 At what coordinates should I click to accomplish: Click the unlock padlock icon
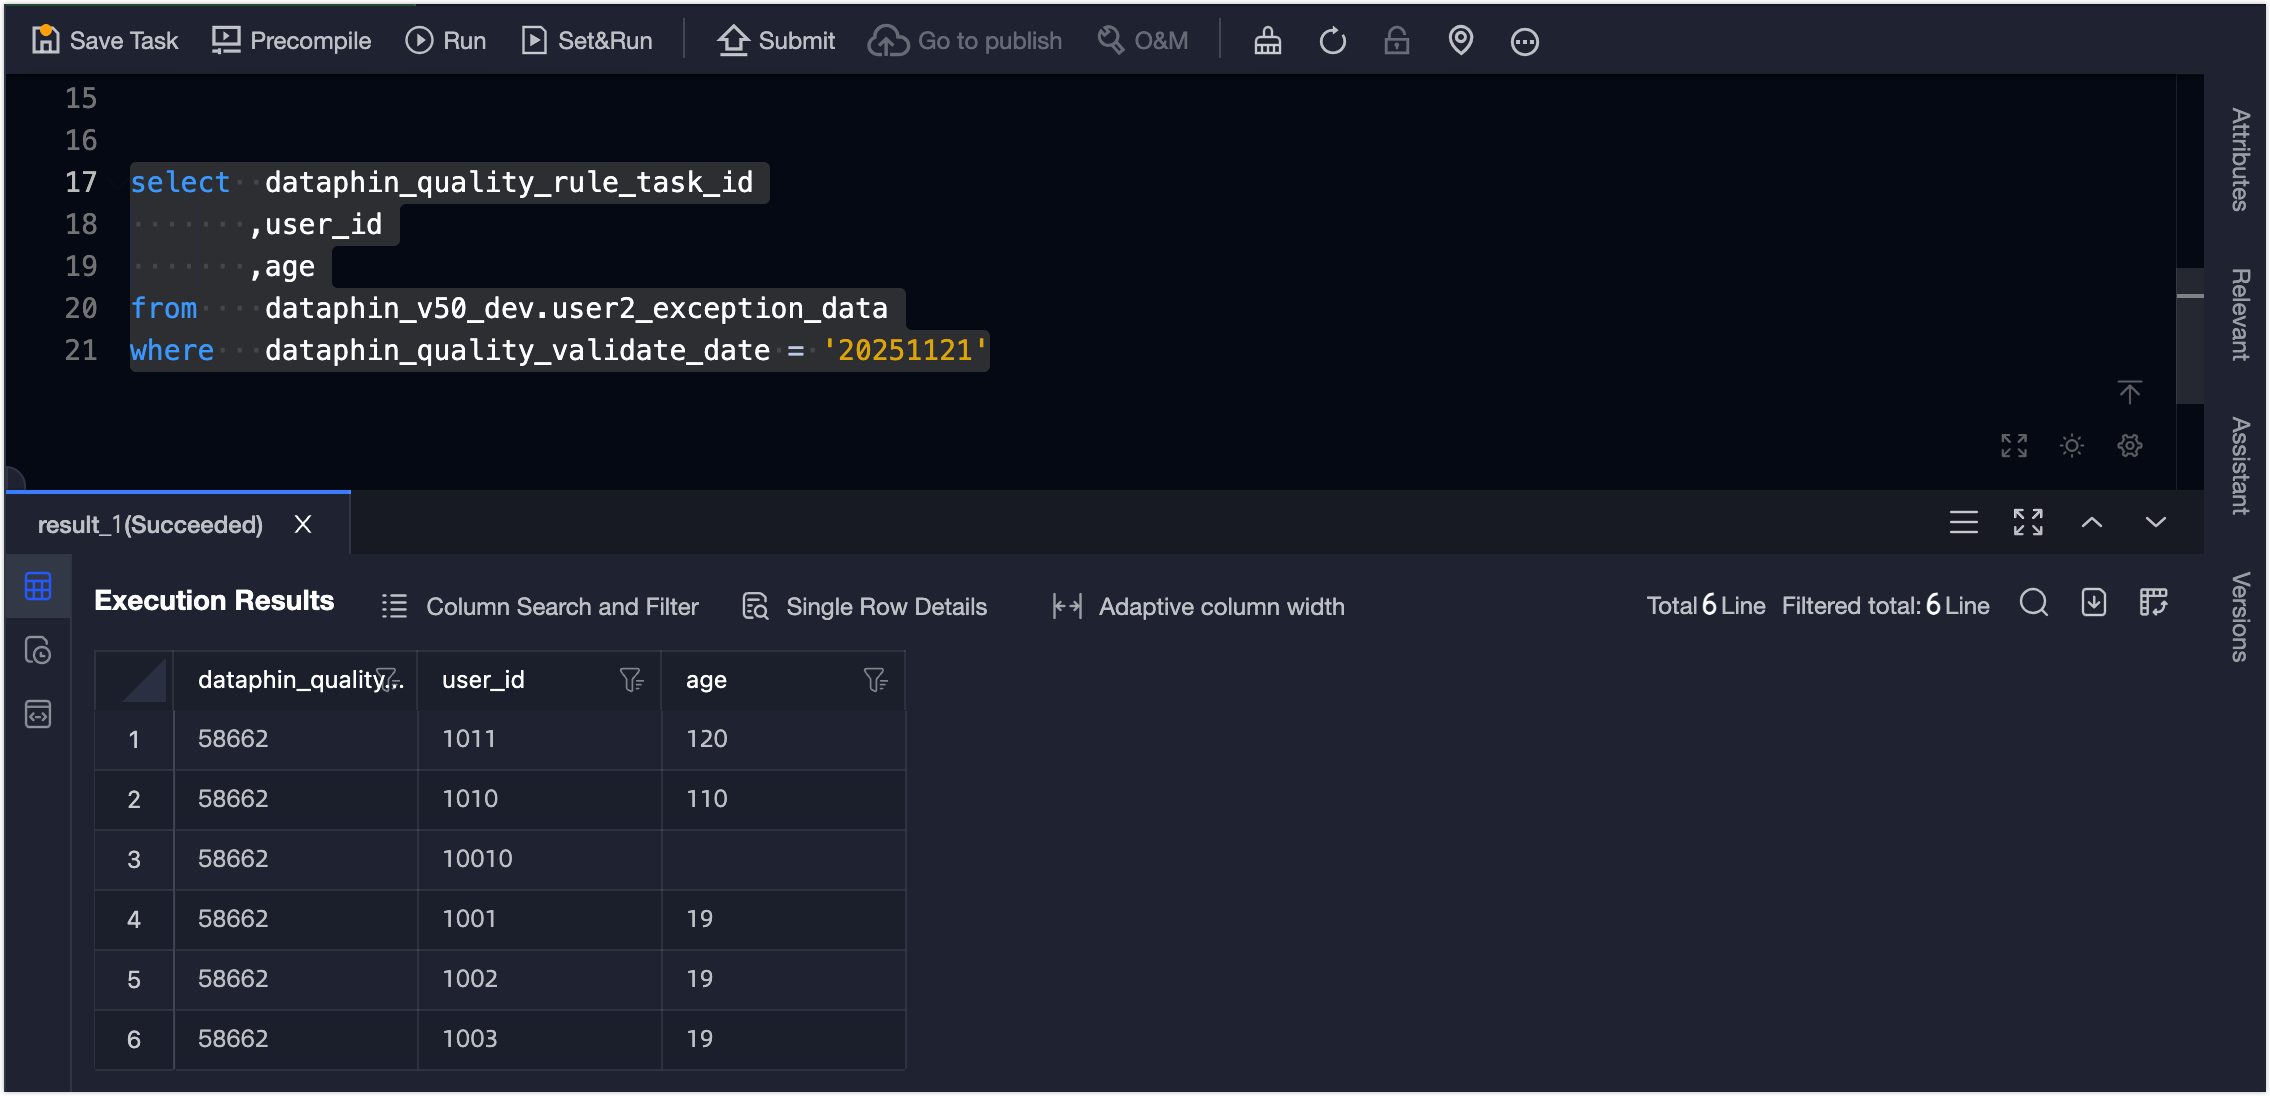1397,41
